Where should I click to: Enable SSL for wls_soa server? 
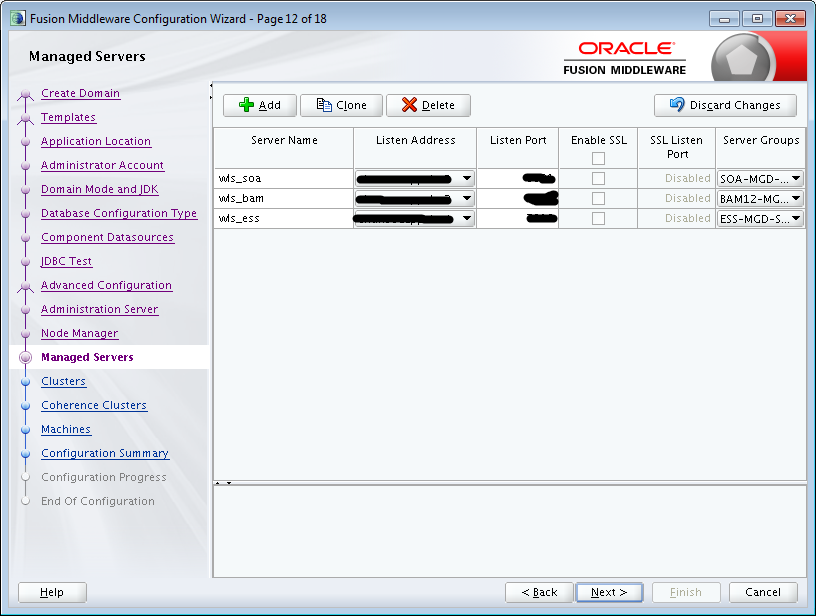tap(597, 178)
